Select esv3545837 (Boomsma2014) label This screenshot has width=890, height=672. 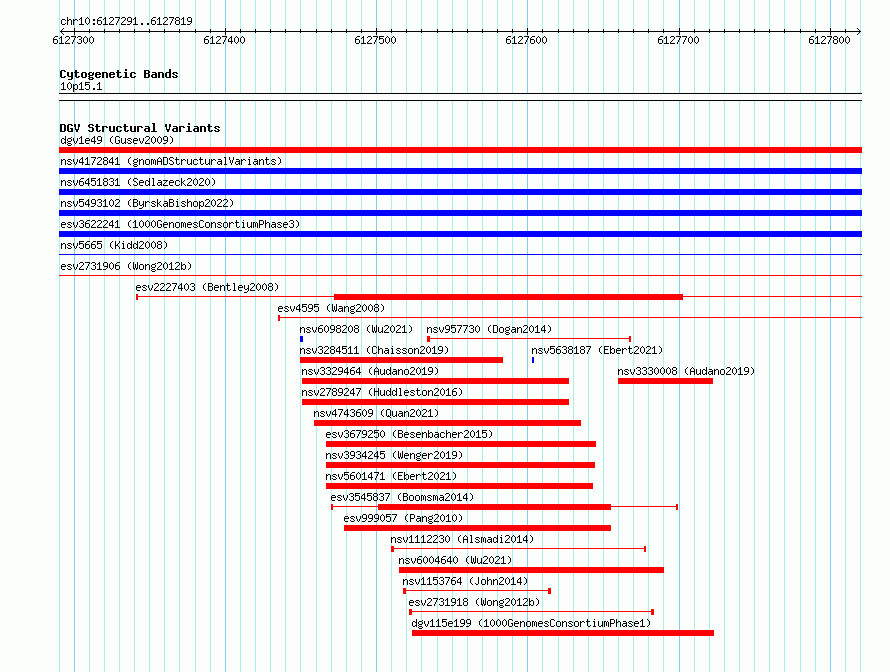coord(402,497)
